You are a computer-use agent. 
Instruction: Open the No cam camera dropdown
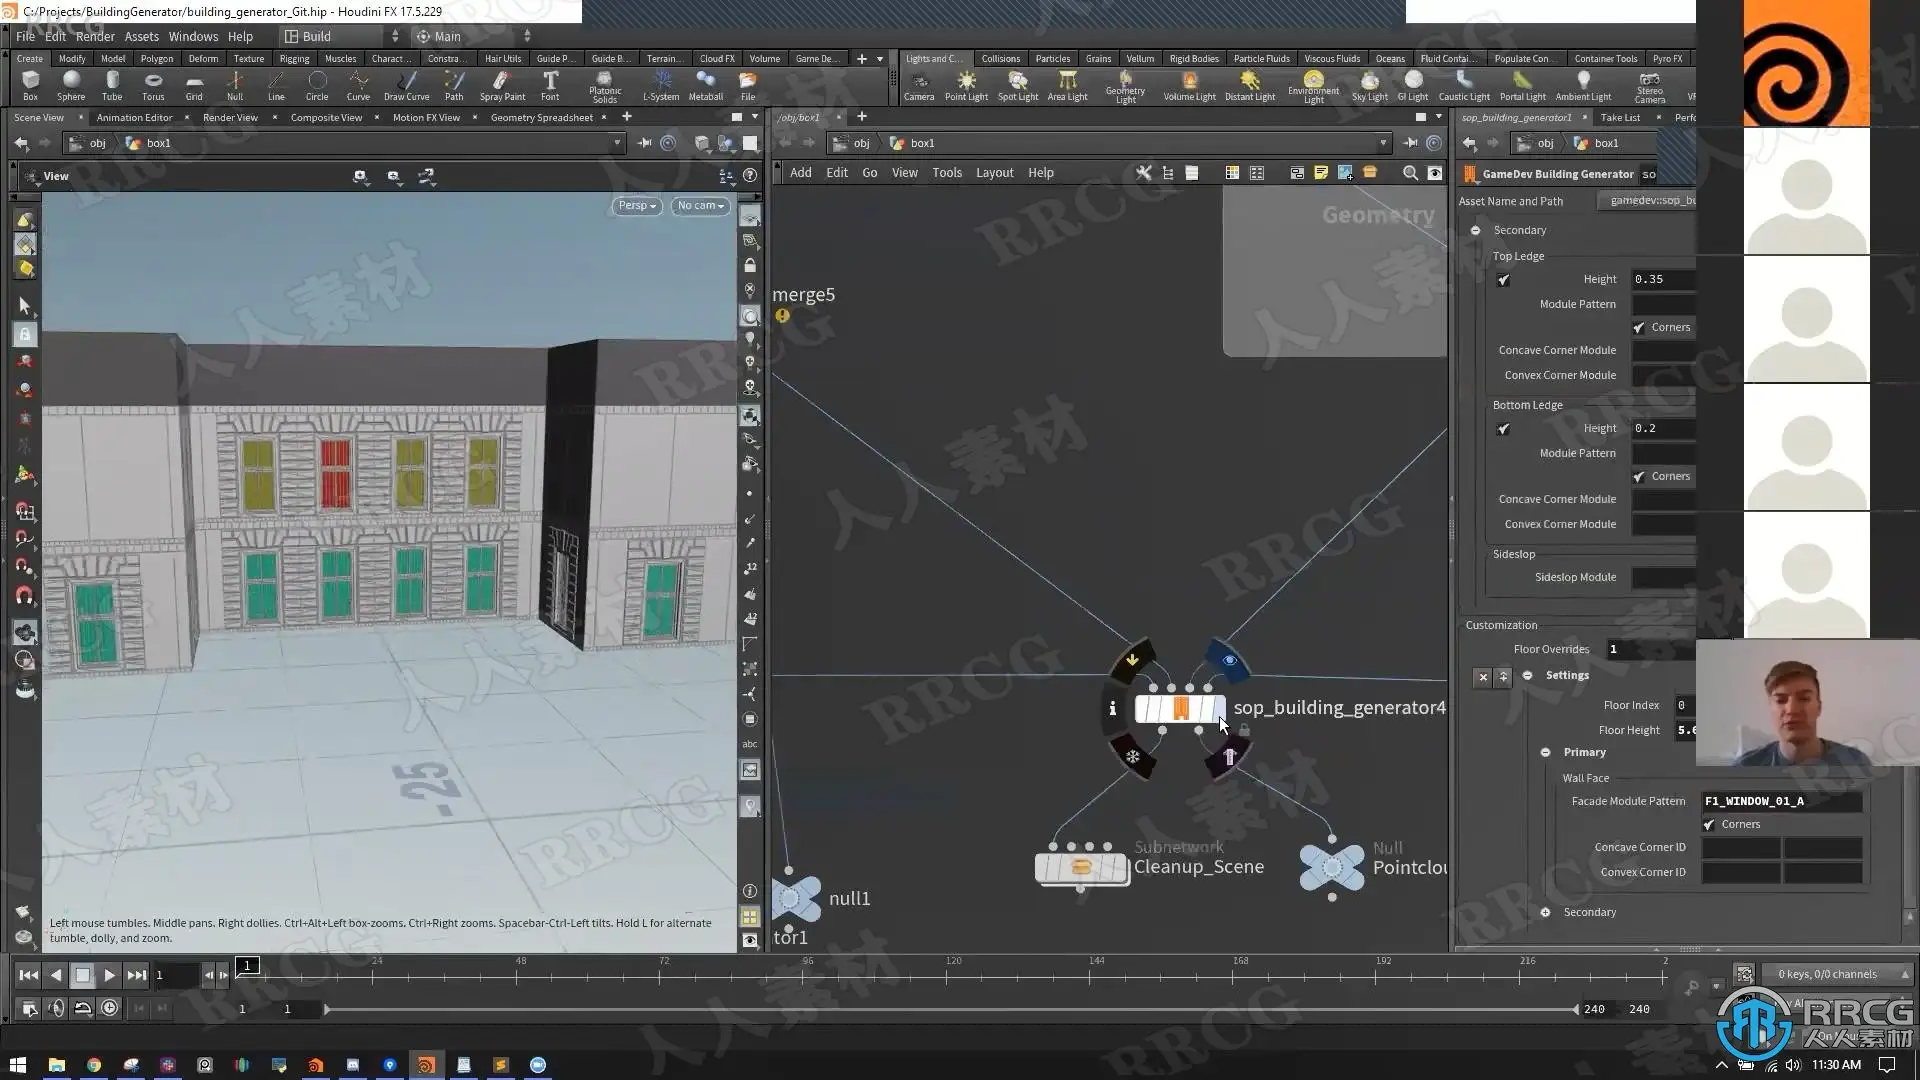700,206
